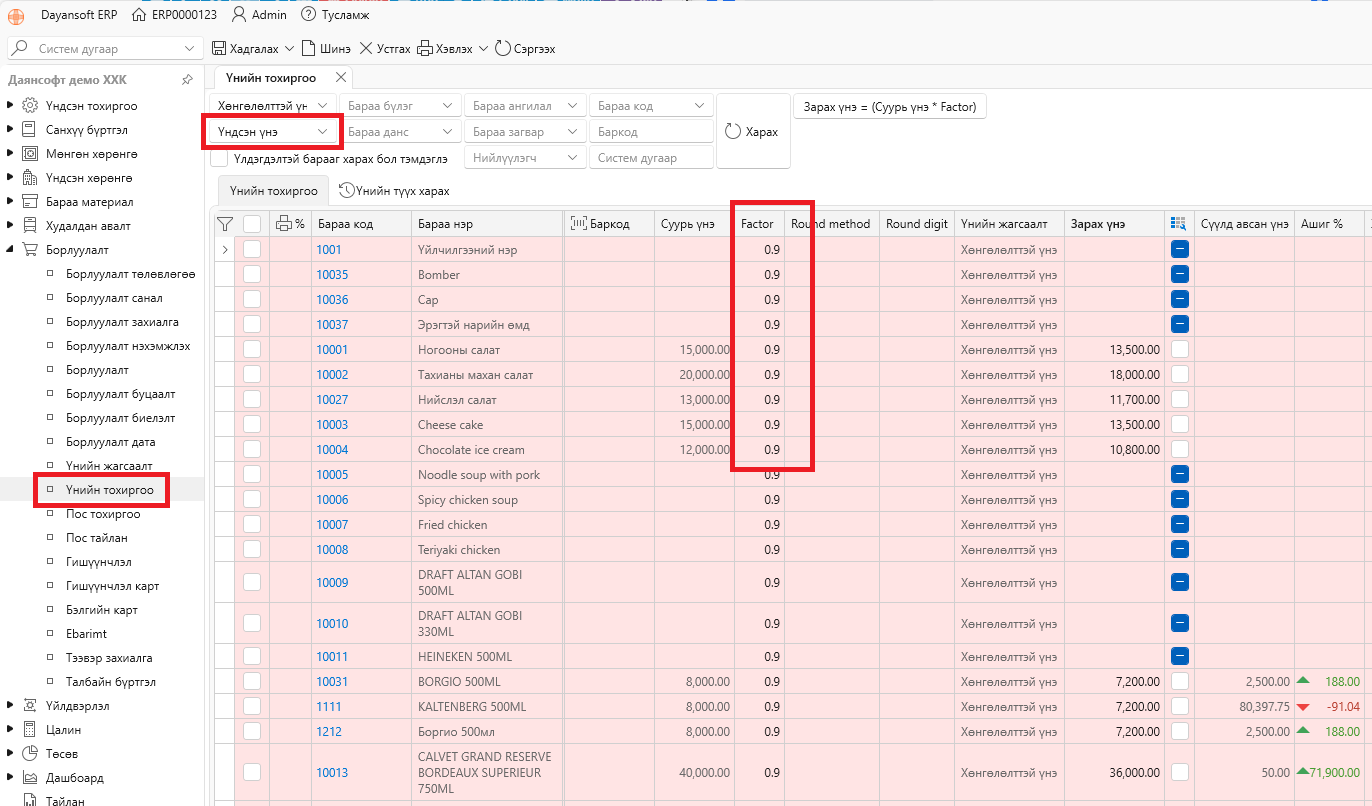The height and width of the screenshot is (806, 1372).
Task: Click the Систем дугаар search box top left
Action: click(x=105, y=48)
